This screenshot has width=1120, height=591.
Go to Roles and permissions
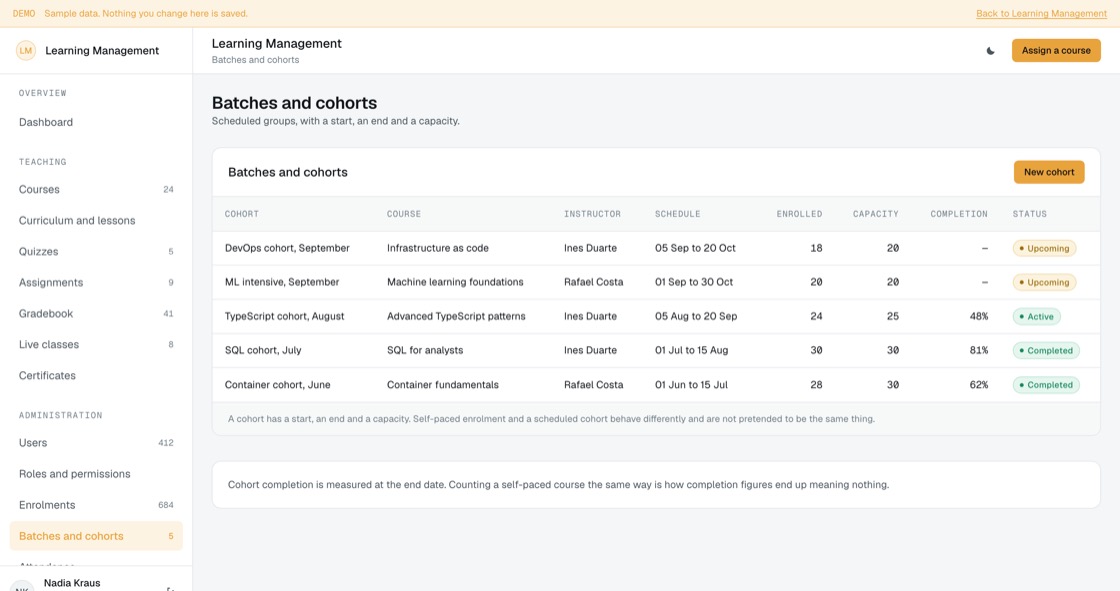click(x=96, y=474)
